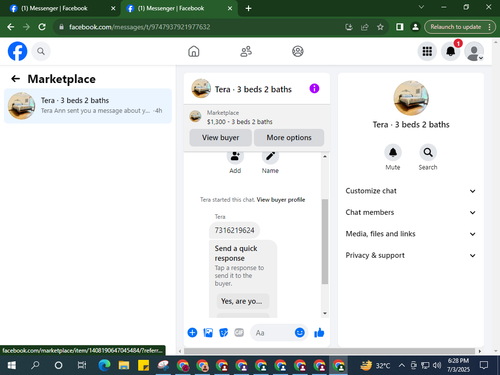The width and height of the screenshot is (500, 375).
Task: Open more actions plus icon in composer
Action: [192, 332]
